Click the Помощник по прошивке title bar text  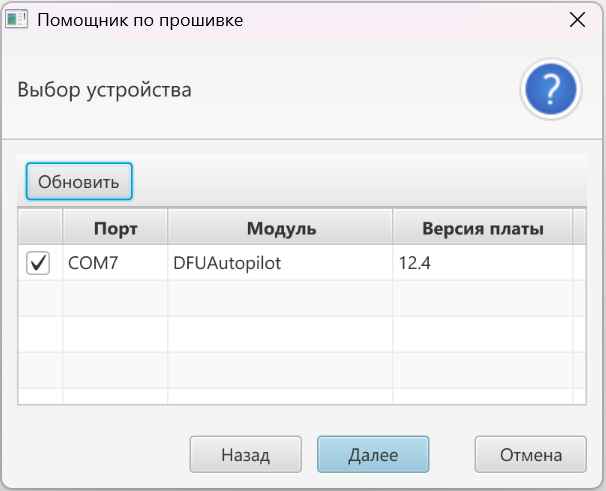140,20
